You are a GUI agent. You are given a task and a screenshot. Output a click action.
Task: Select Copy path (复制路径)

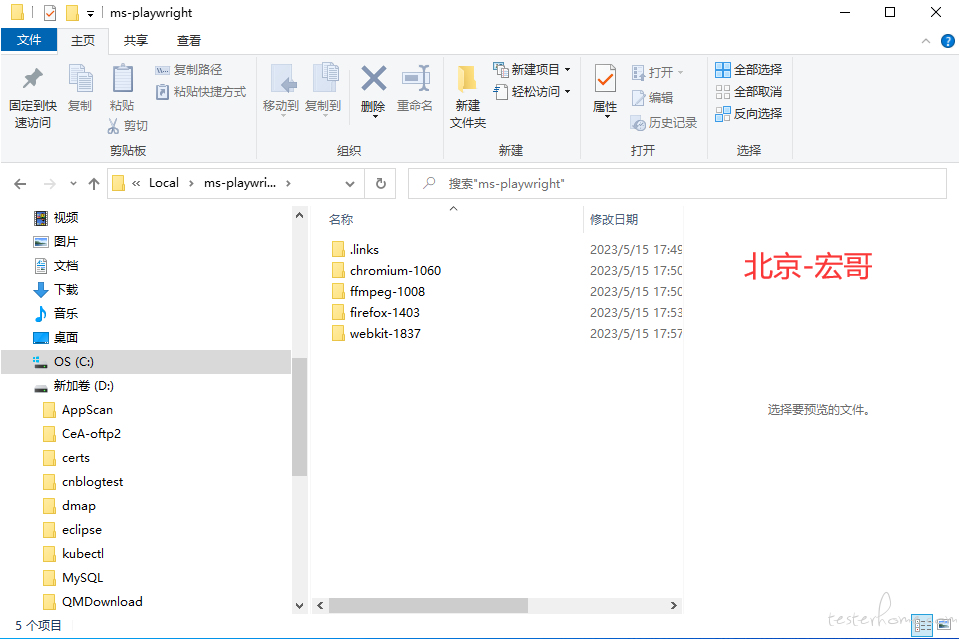pos(189,70)
